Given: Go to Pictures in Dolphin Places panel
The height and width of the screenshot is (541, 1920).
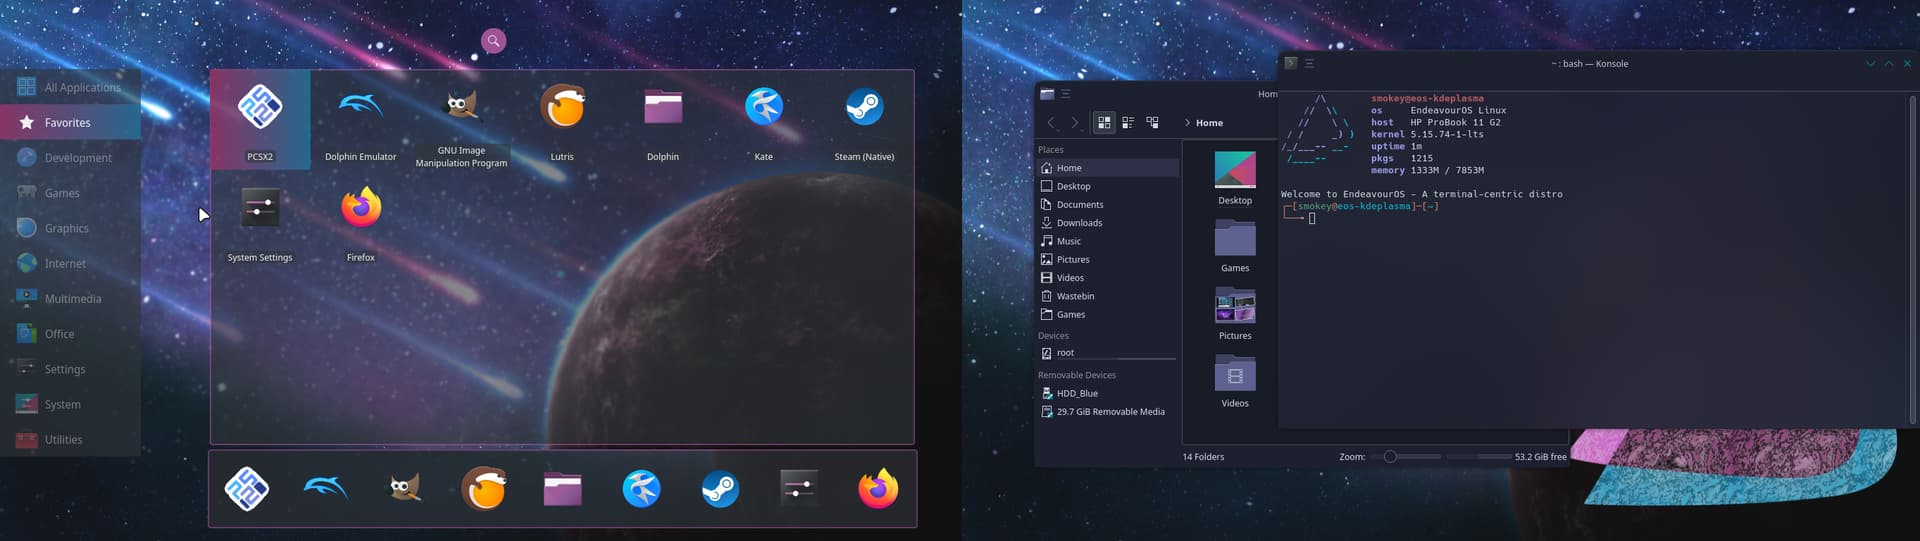Looking at the screenshot, I should click(x=1107, y=259).
